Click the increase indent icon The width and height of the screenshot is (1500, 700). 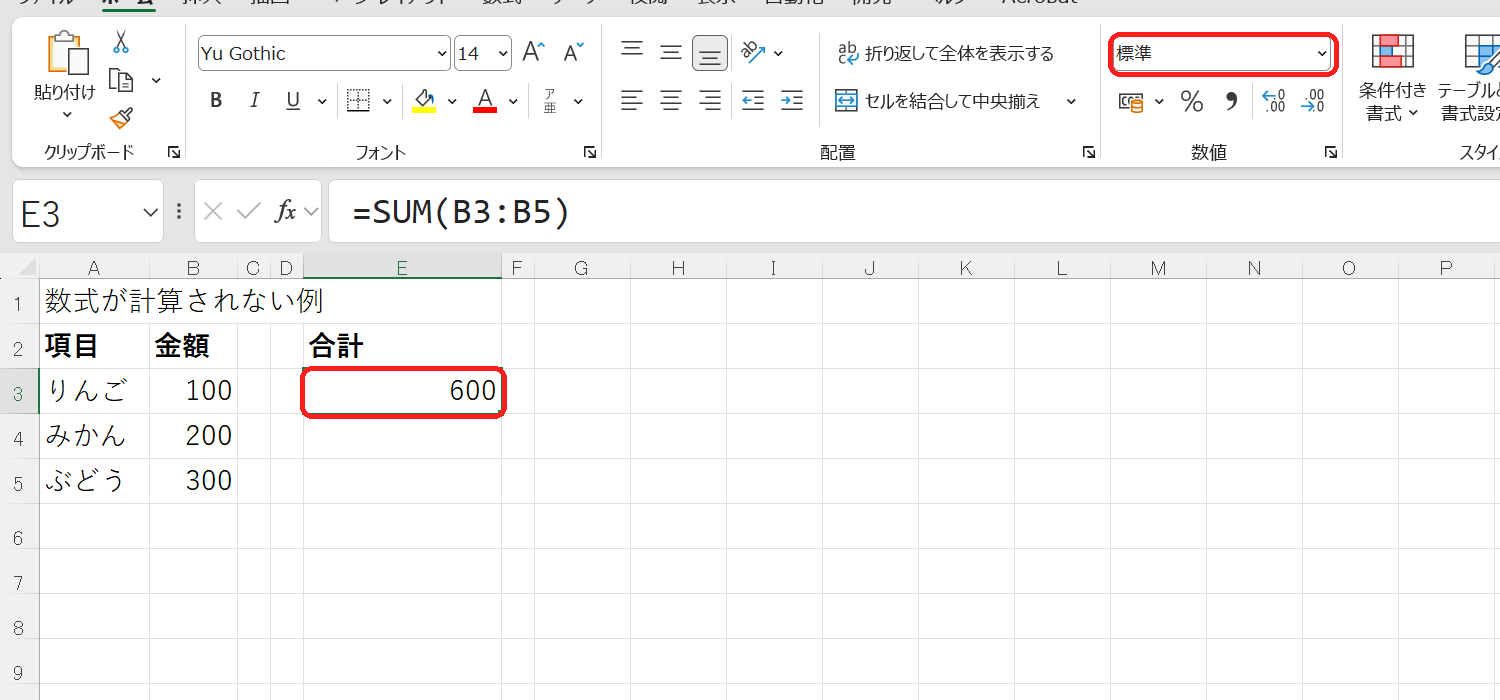(792, 100)
